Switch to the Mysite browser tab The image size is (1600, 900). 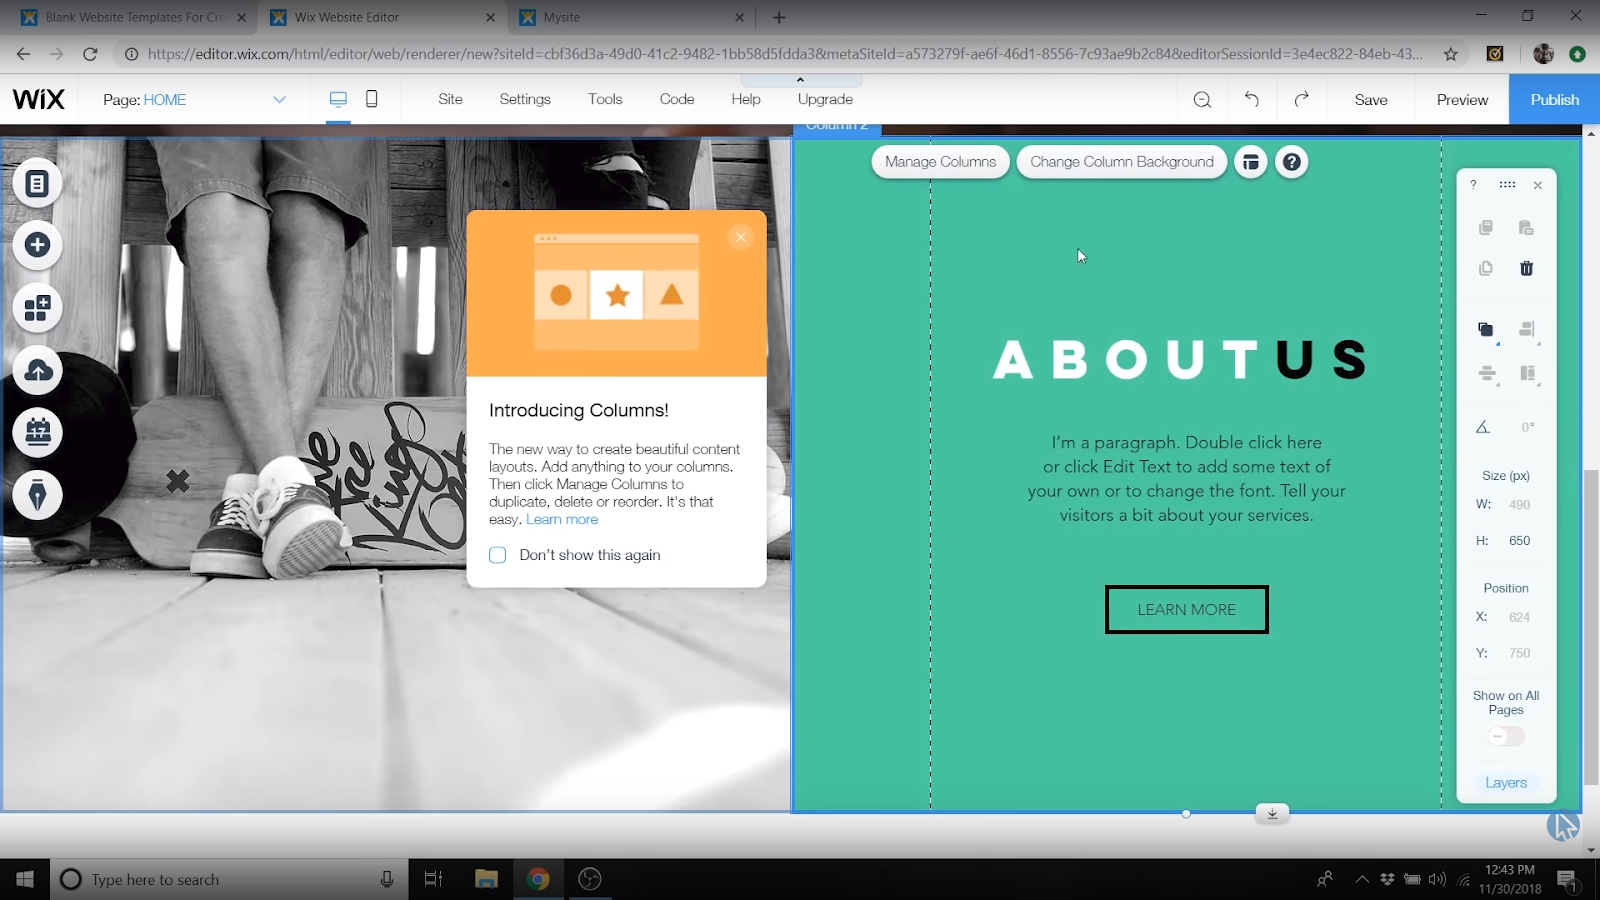click(x=633, y=17)
